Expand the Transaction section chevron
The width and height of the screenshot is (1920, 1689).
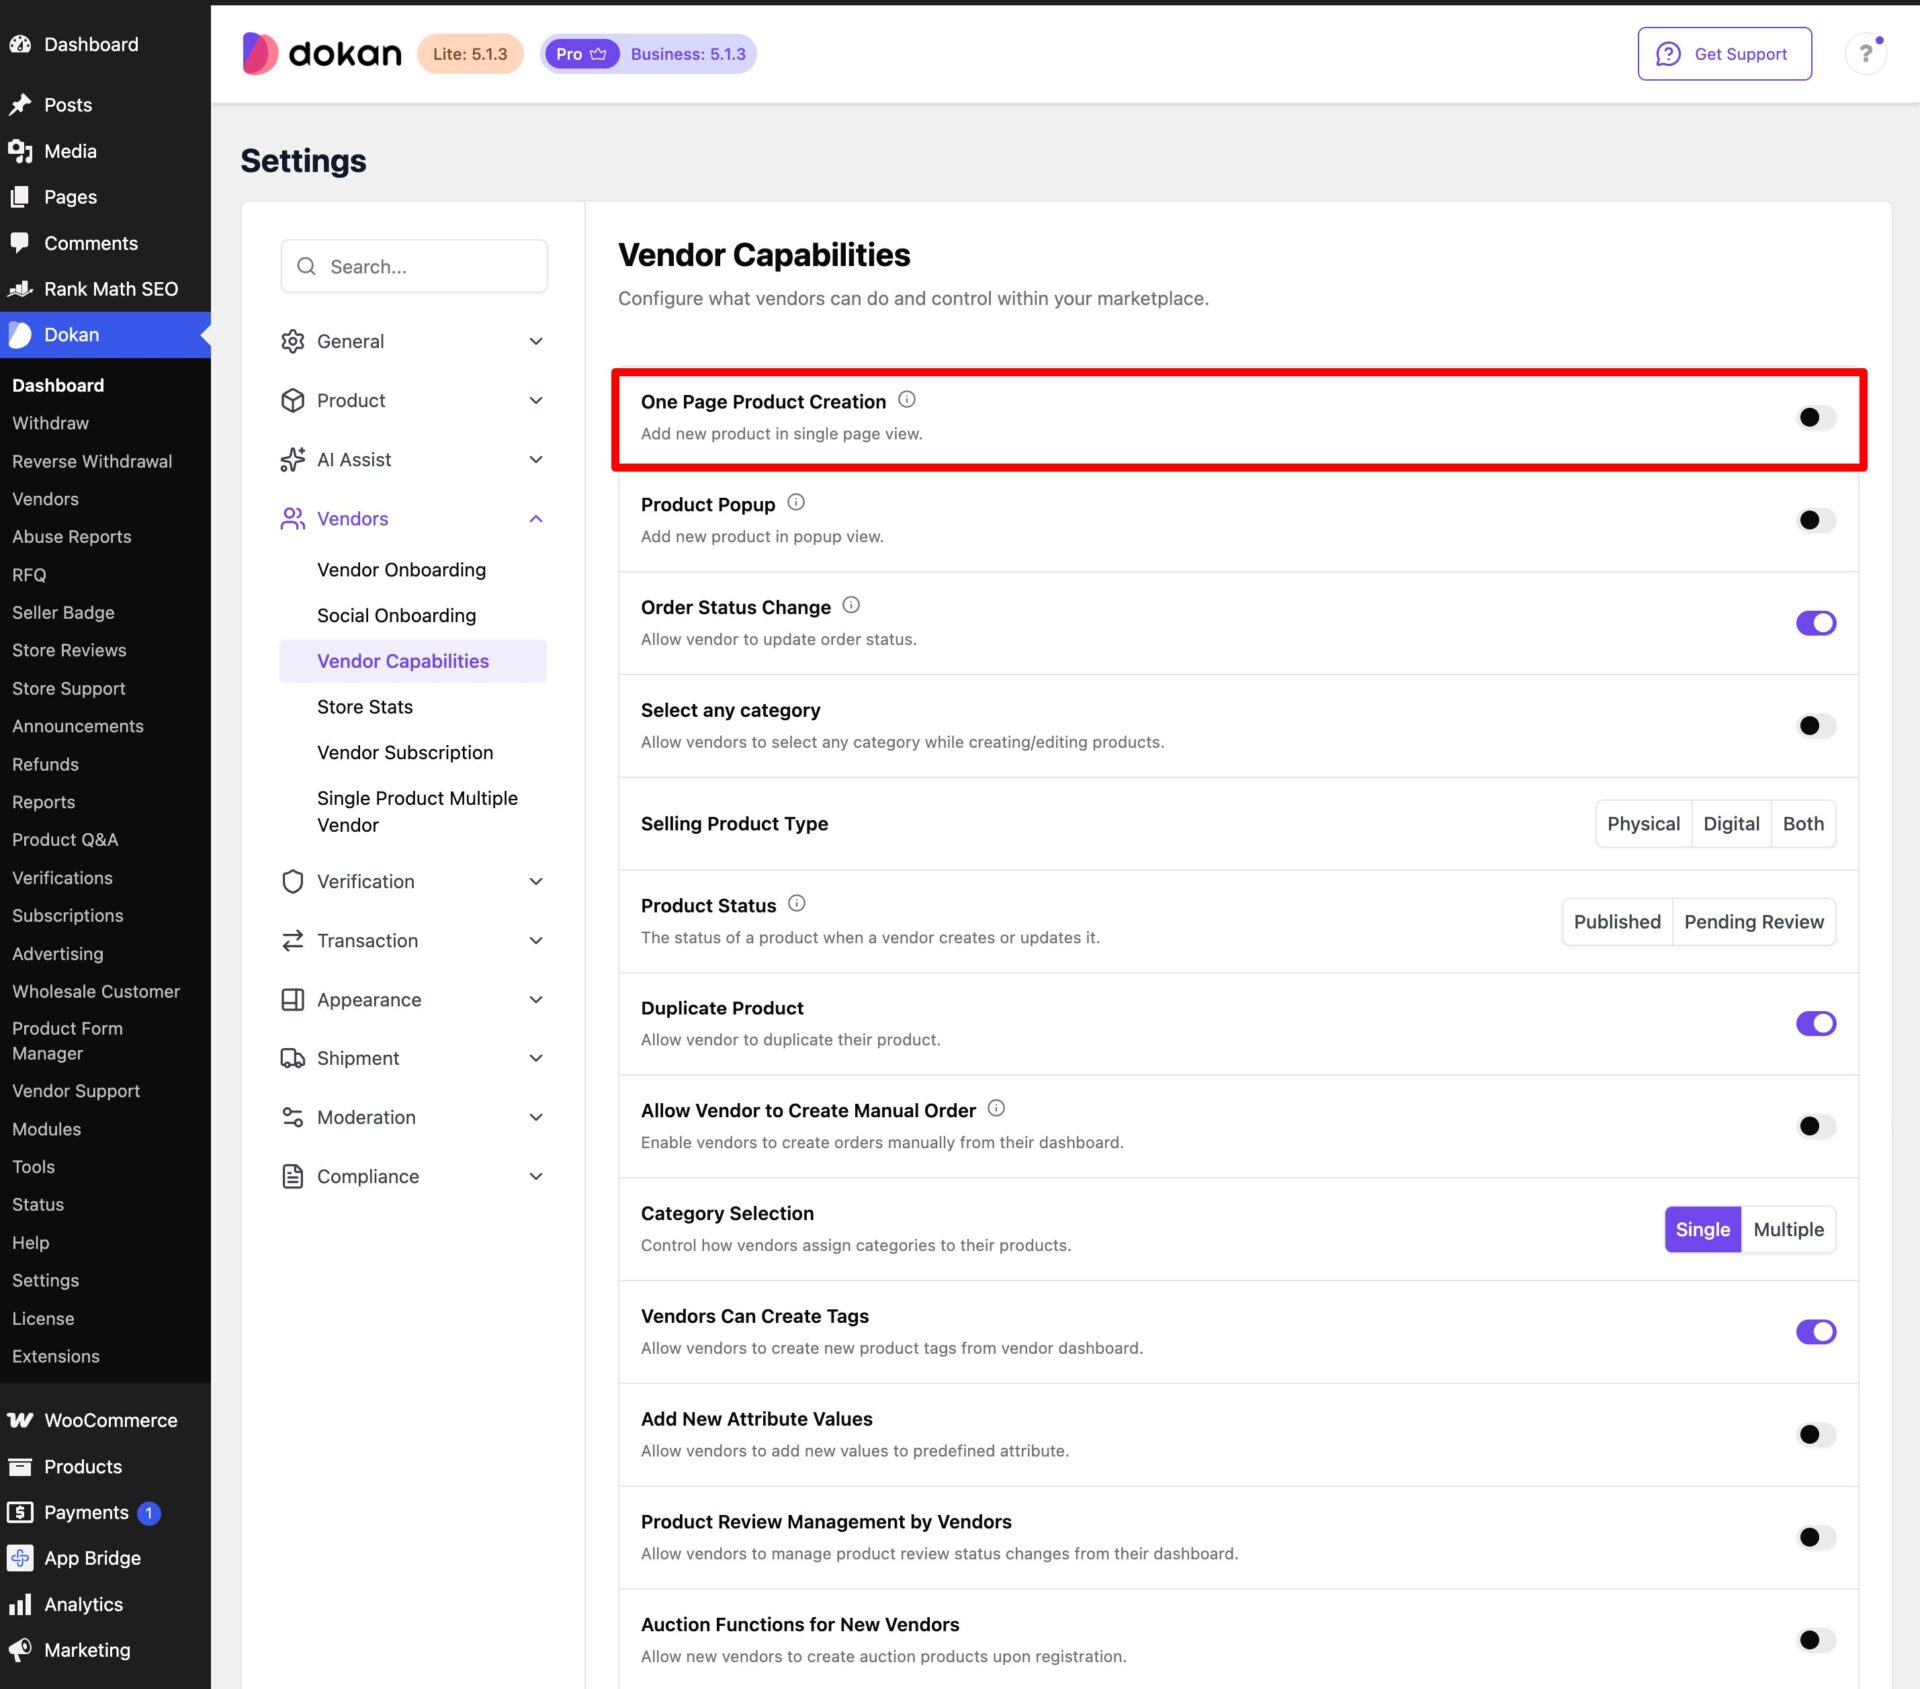pos(536,941)
